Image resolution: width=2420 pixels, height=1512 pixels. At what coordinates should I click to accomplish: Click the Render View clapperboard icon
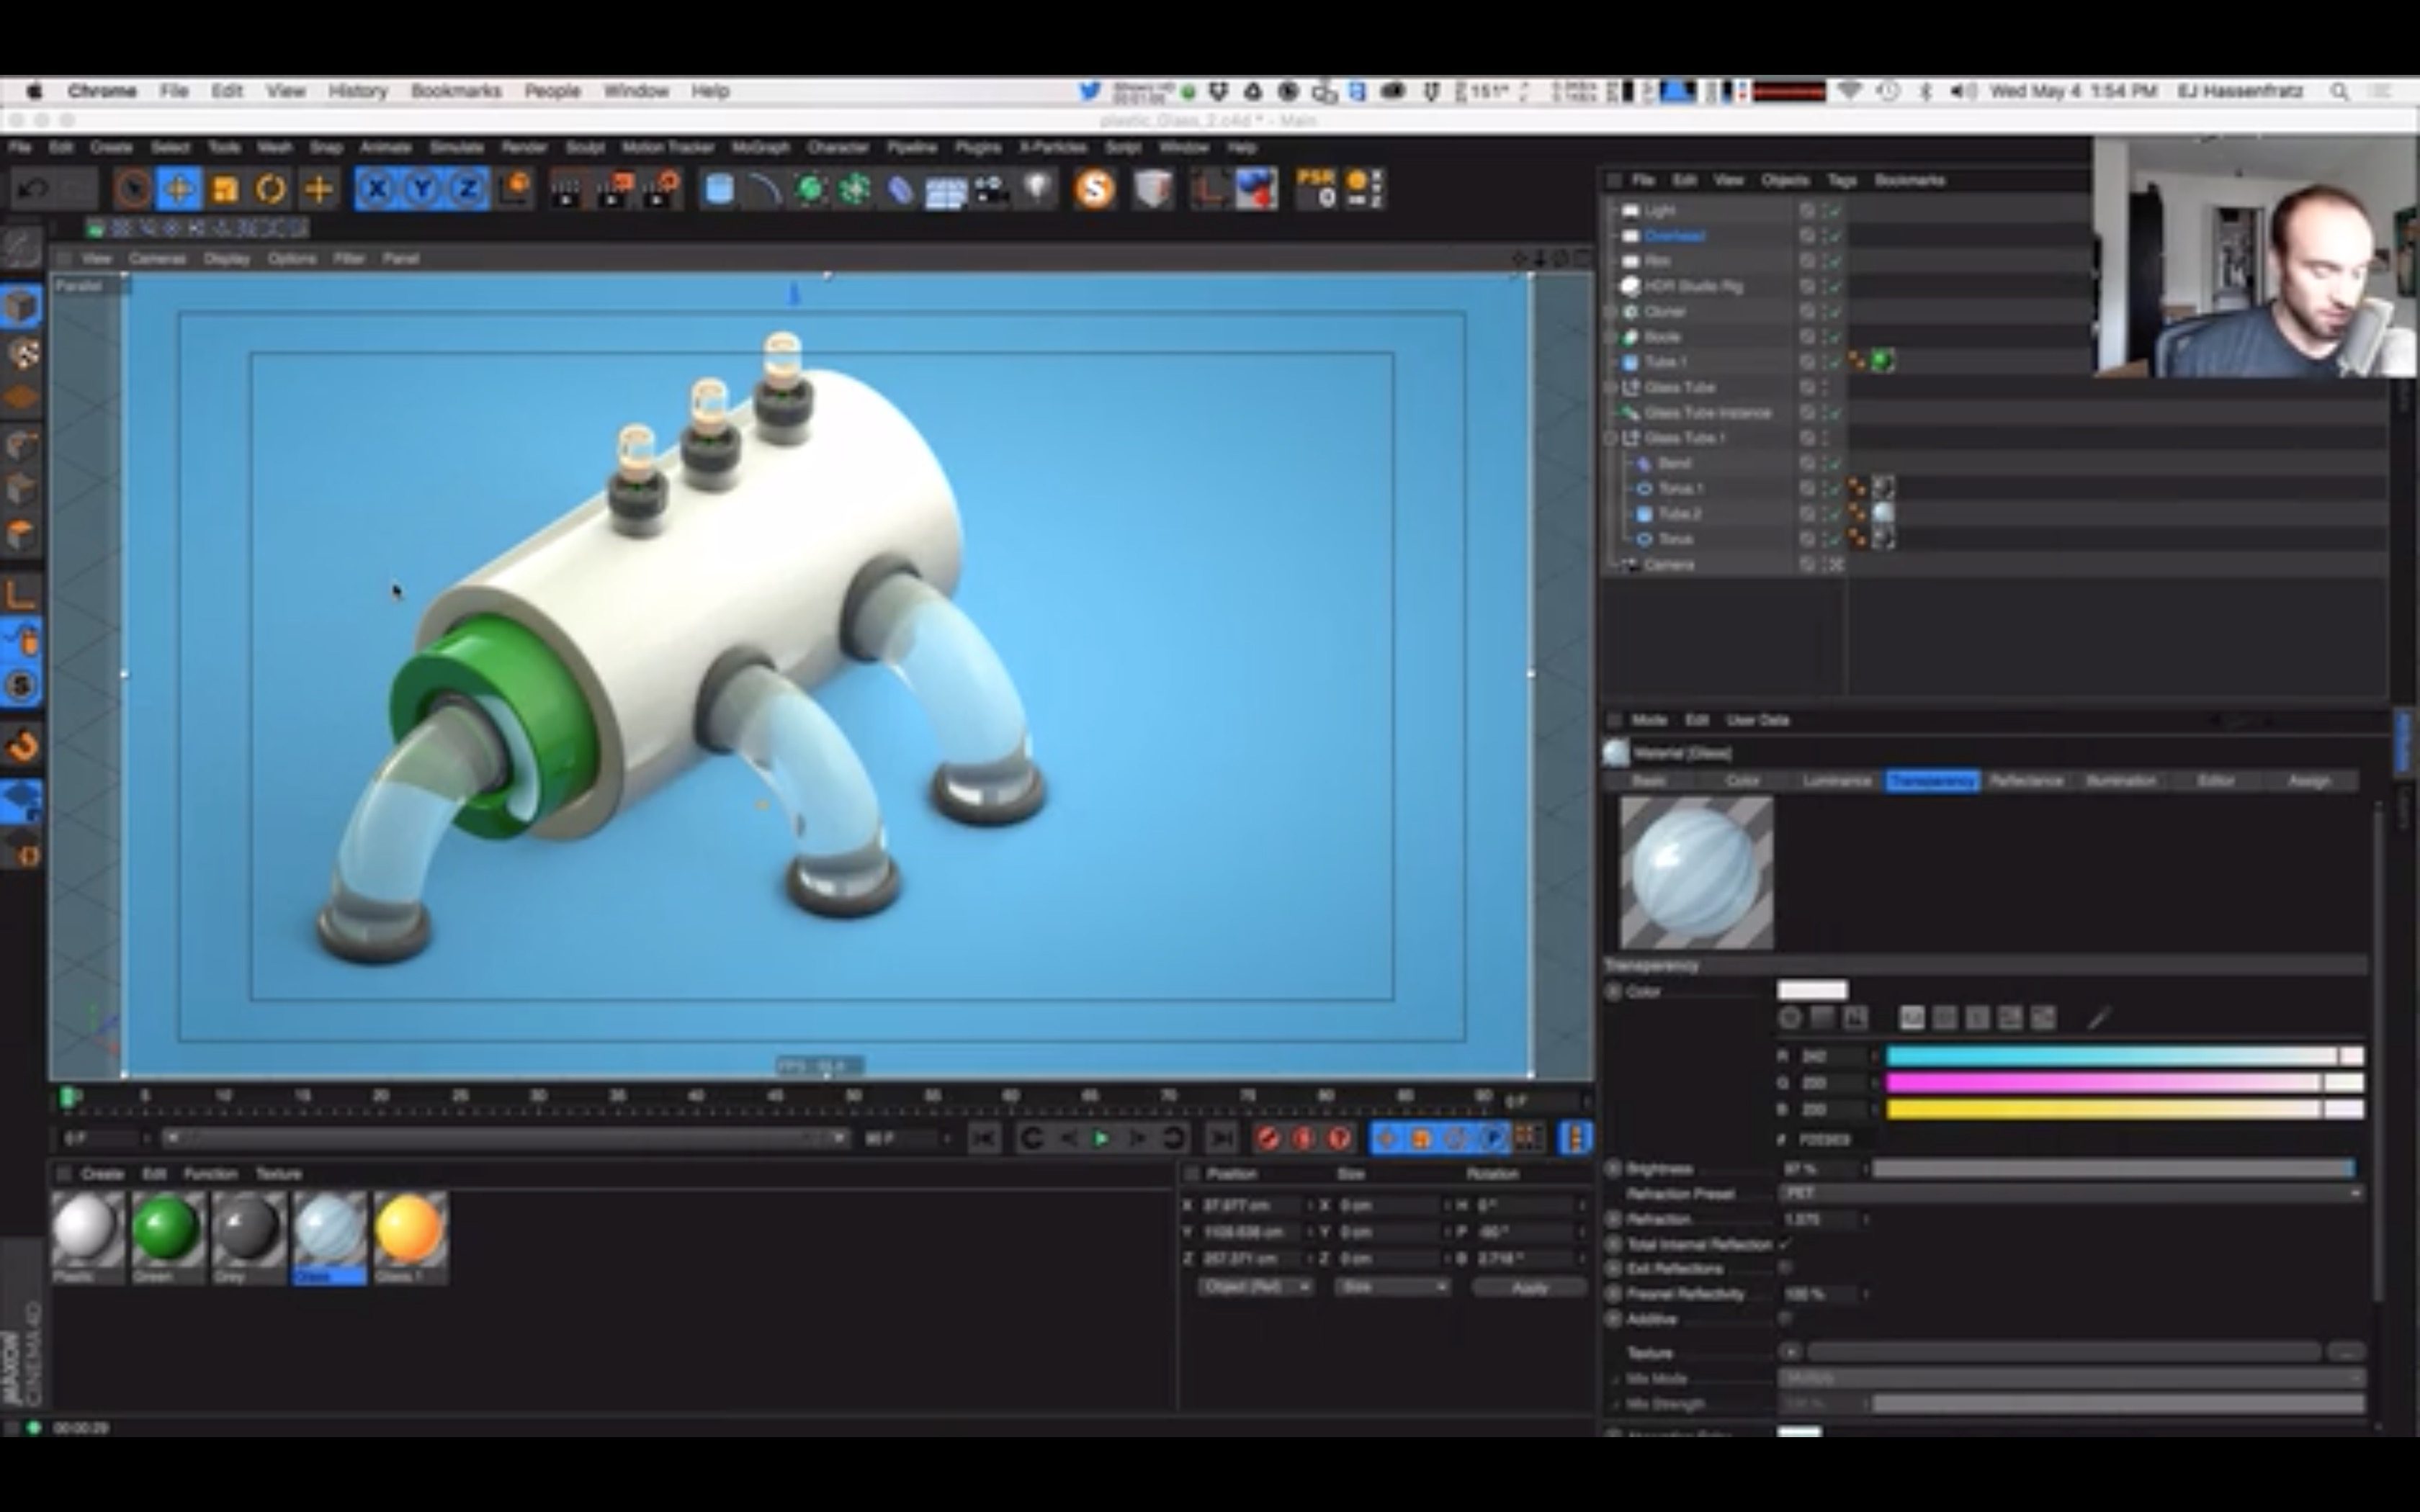567,189
